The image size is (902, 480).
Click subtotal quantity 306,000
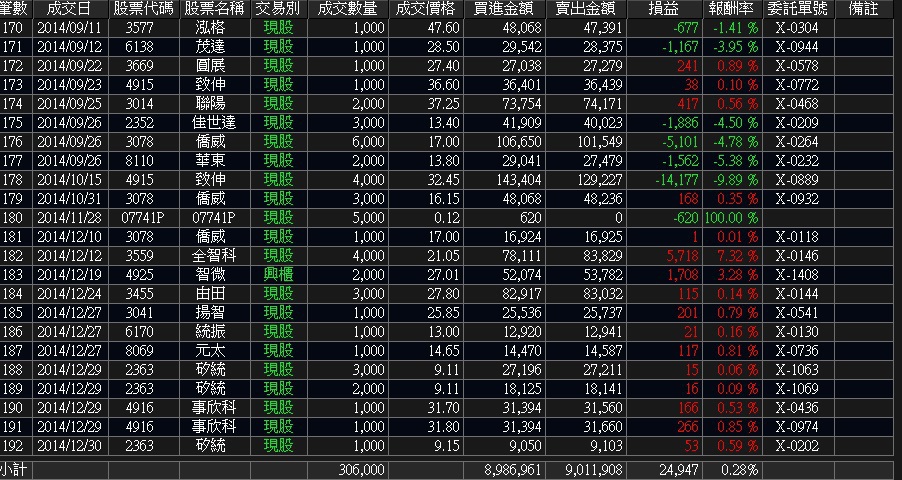pyautogui.click(x=362, y=470)
